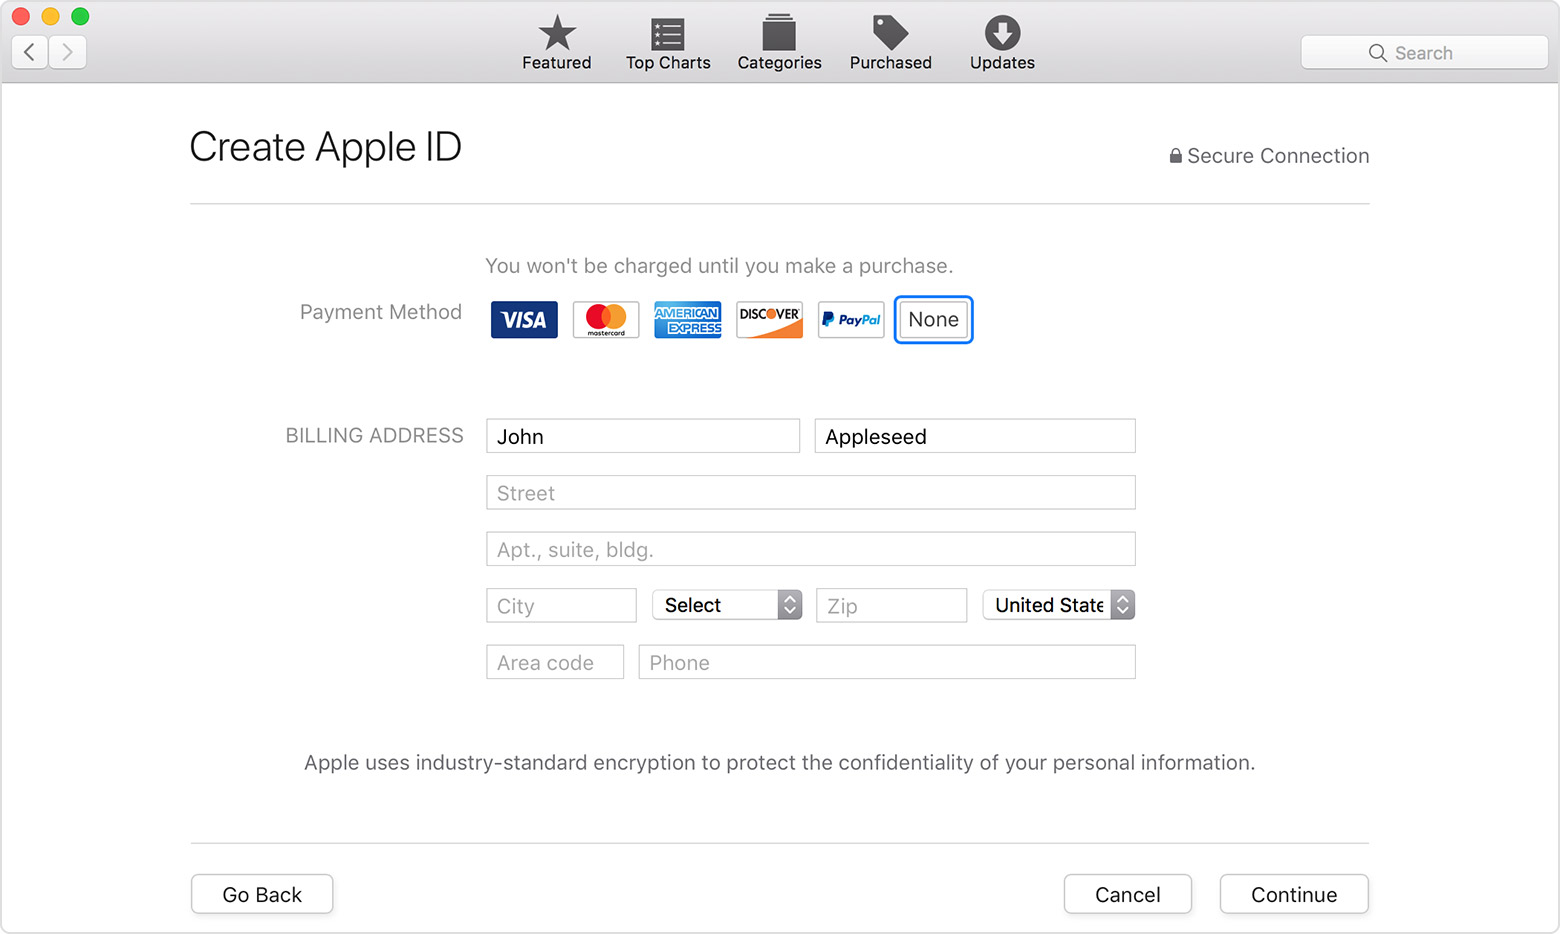
Task: Click the Zip field
Action: click(891, 606)
